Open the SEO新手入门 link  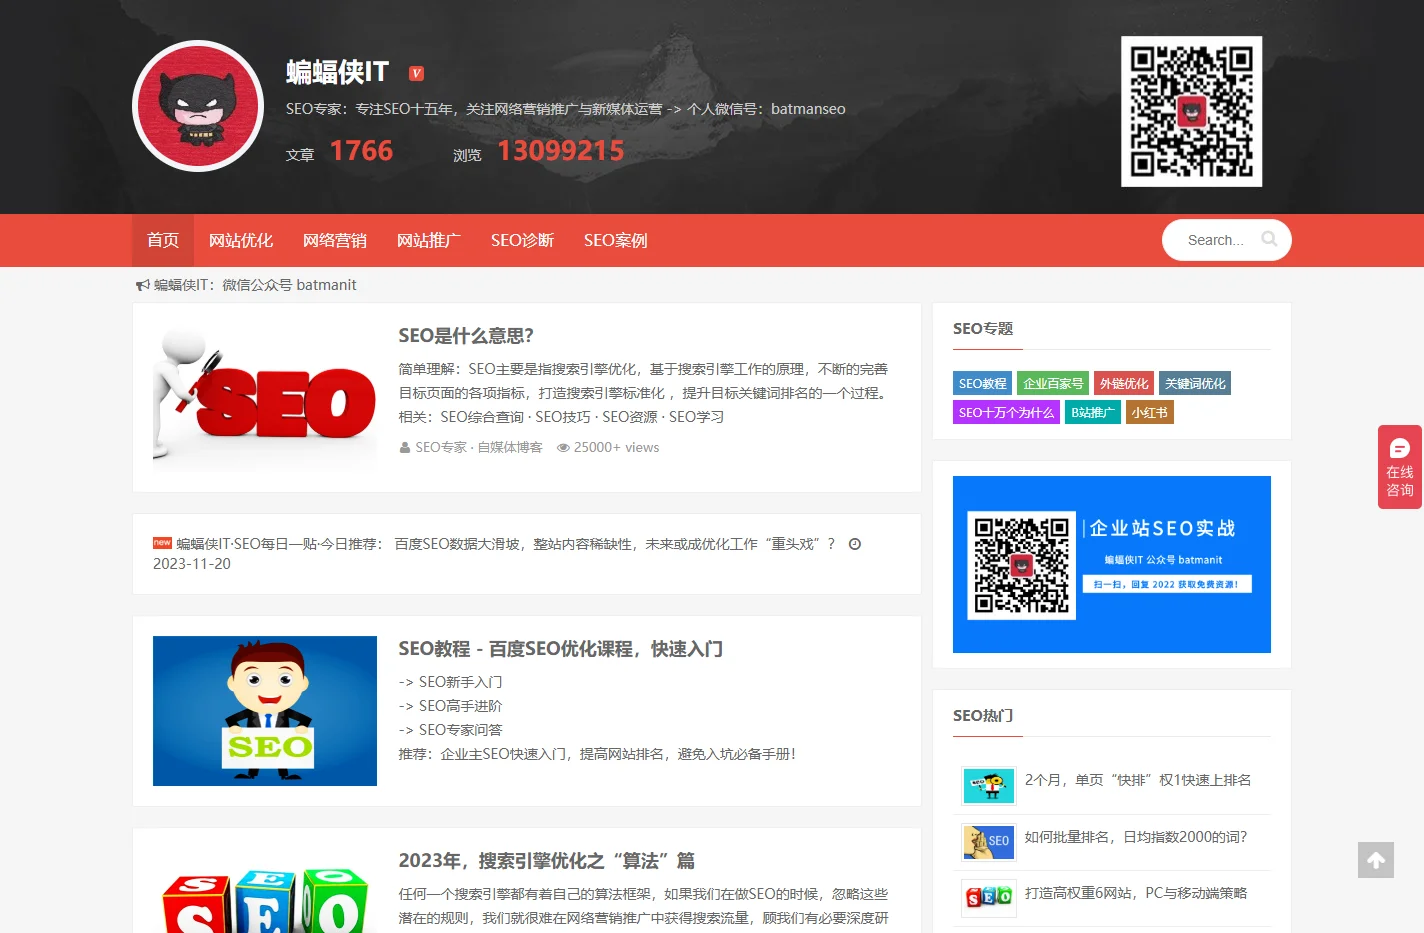tap(460, 682)
